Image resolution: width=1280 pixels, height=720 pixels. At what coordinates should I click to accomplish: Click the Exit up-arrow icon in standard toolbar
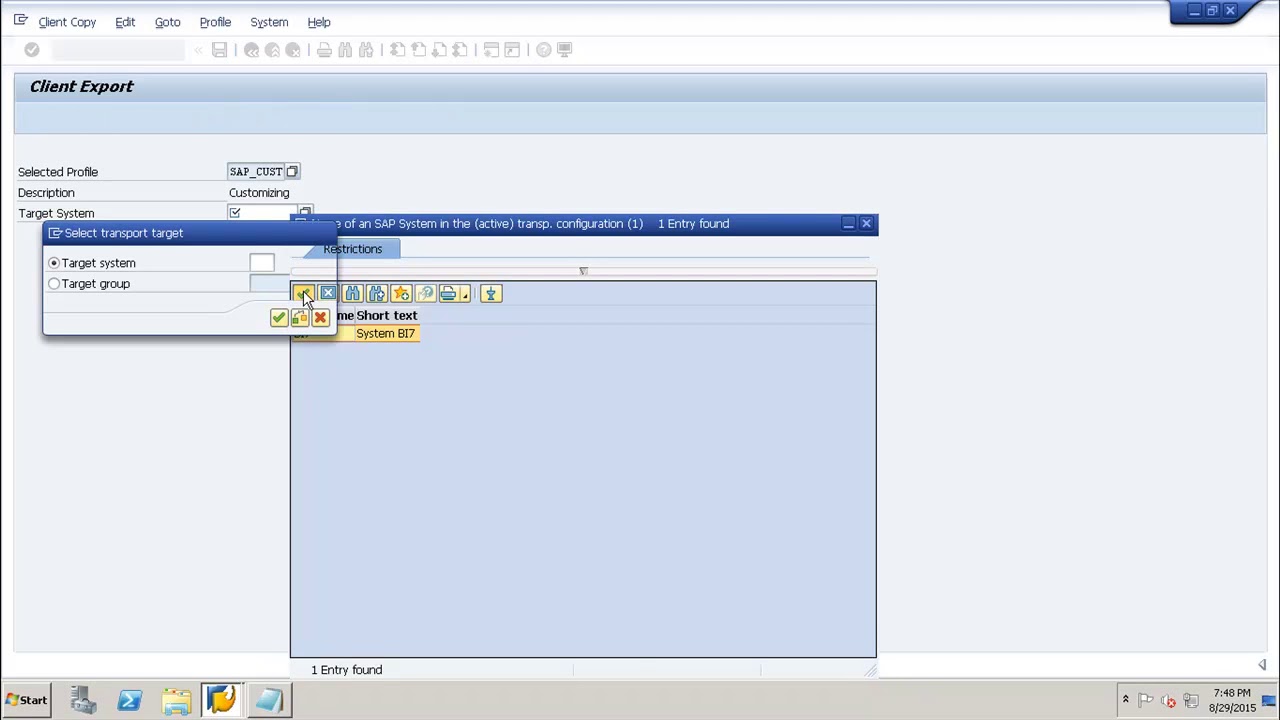[273, 50]
